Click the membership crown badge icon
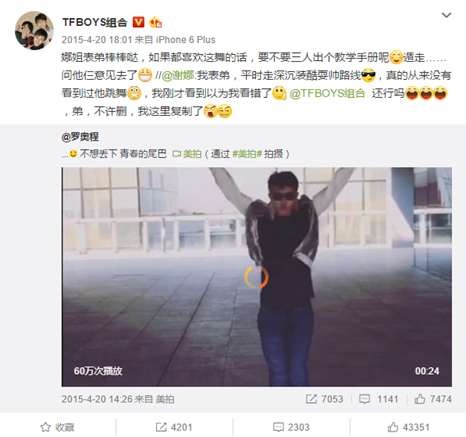 click(156, 22)
